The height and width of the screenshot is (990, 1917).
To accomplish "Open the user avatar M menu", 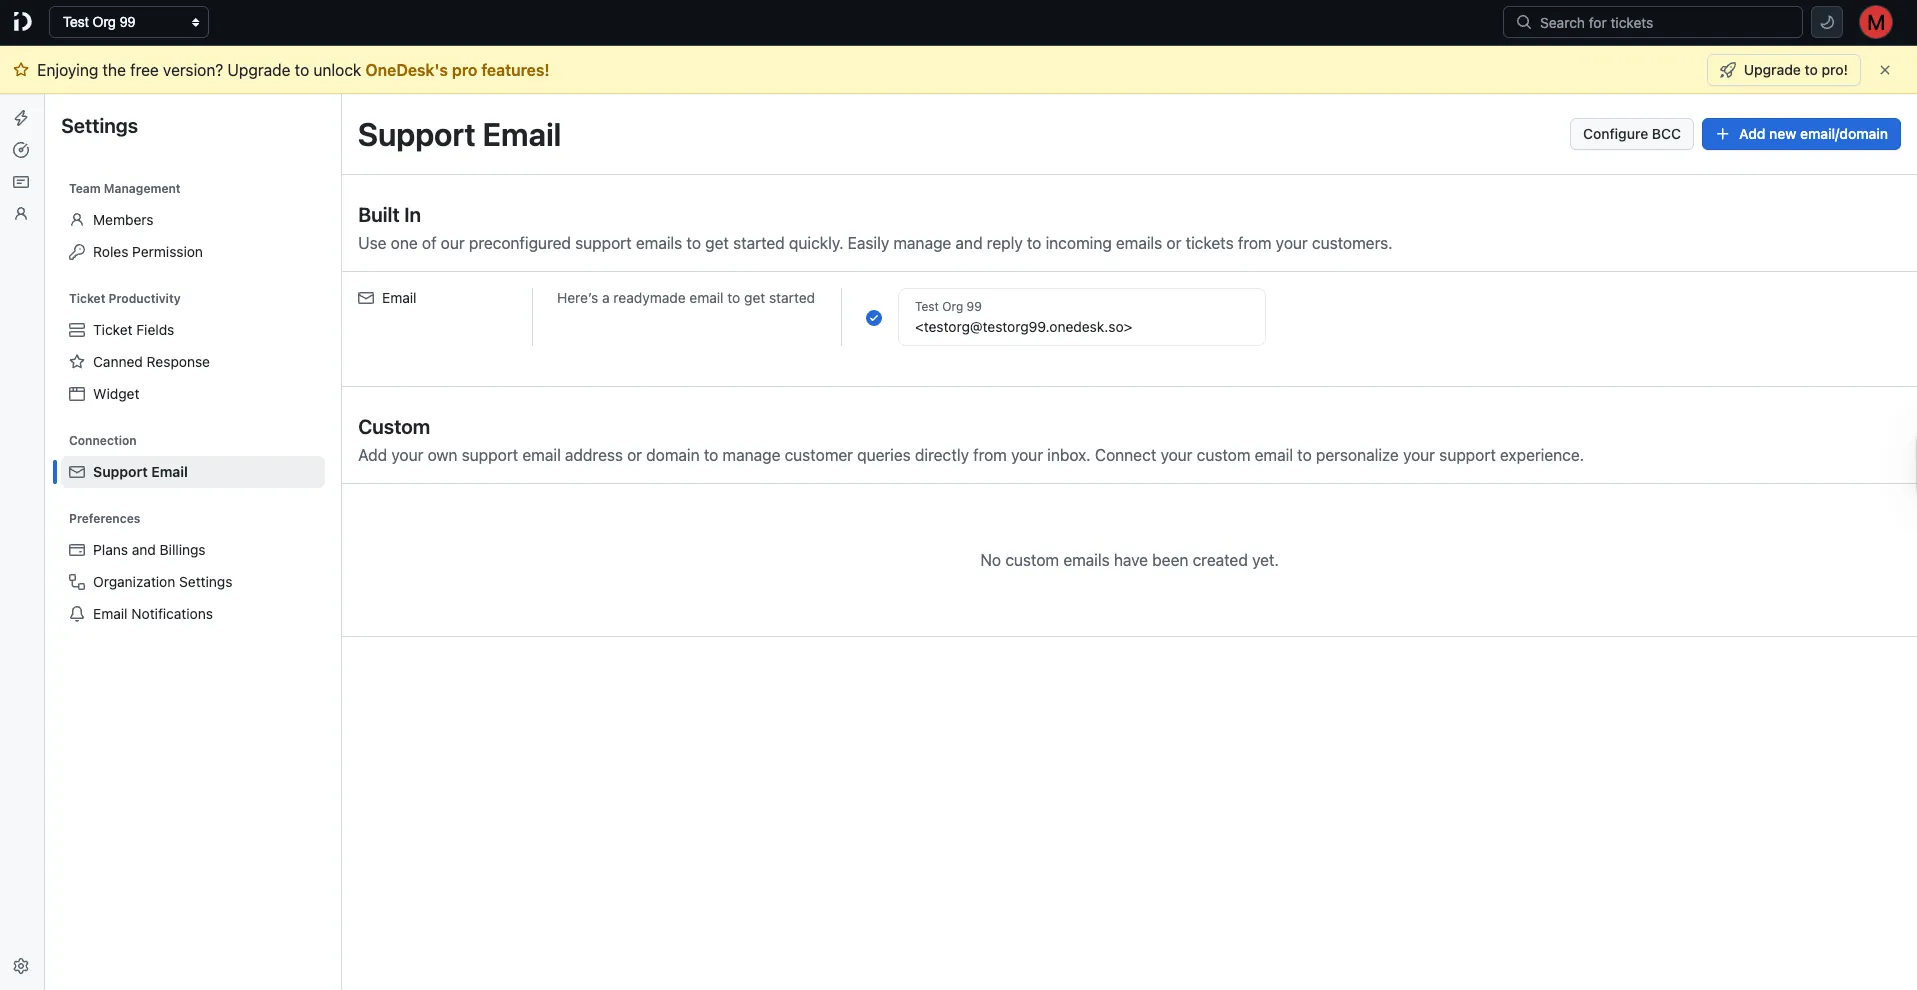I will [x=1876, y=21].
